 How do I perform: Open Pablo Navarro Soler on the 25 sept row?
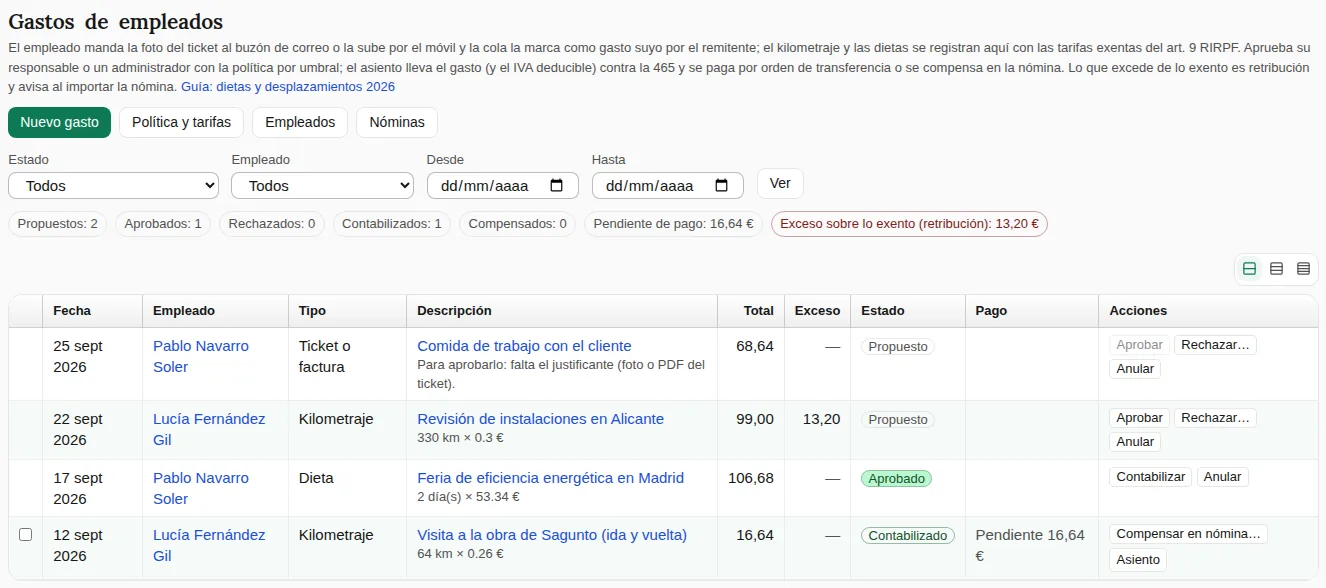[x=201, y=356]
